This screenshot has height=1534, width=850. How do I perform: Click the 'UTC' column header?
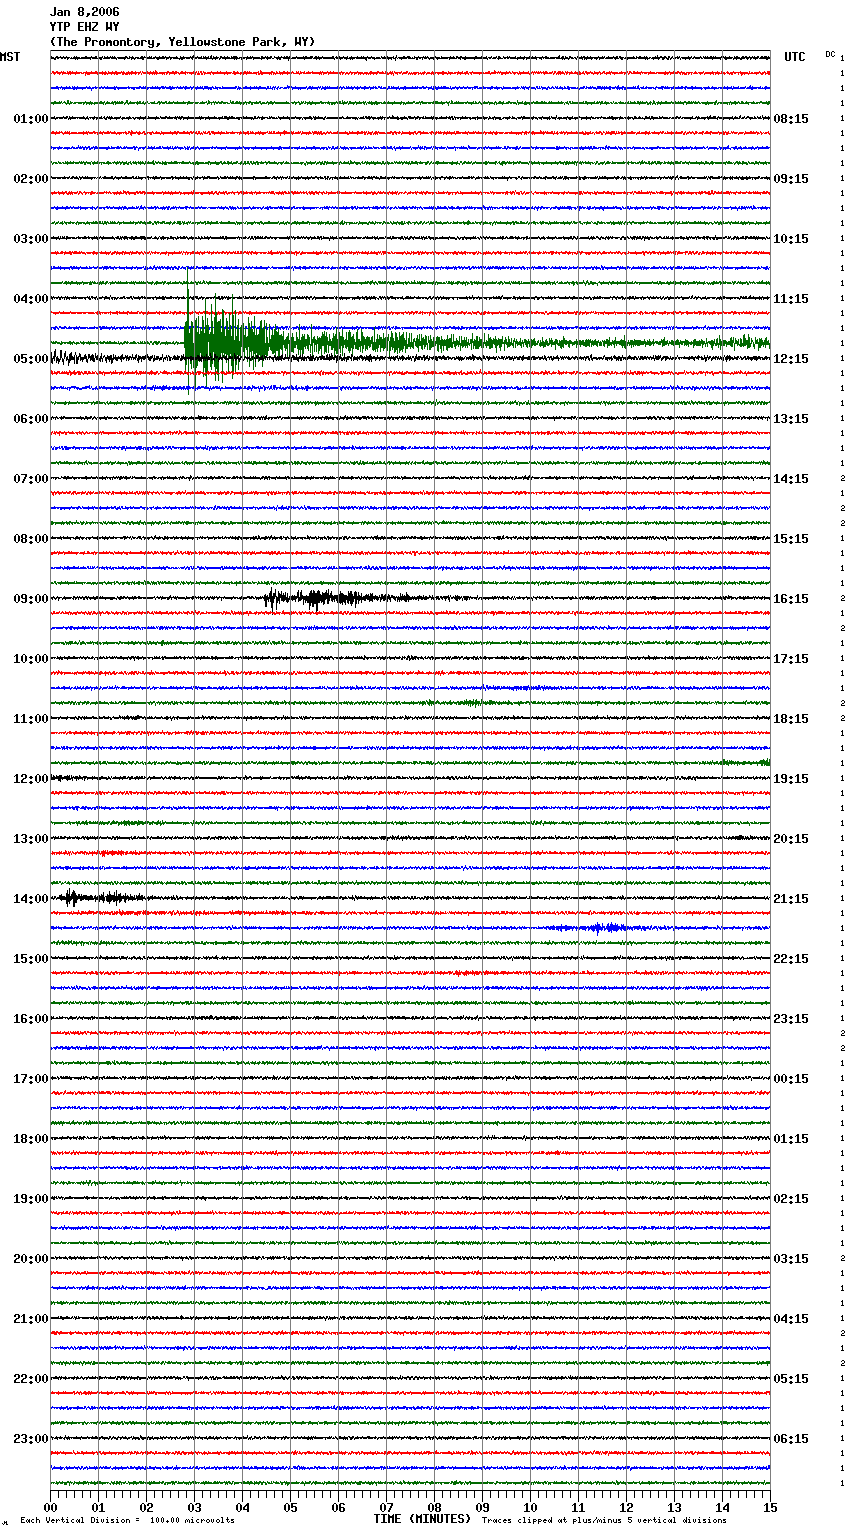pyautogui.click(x=795, y=57)
